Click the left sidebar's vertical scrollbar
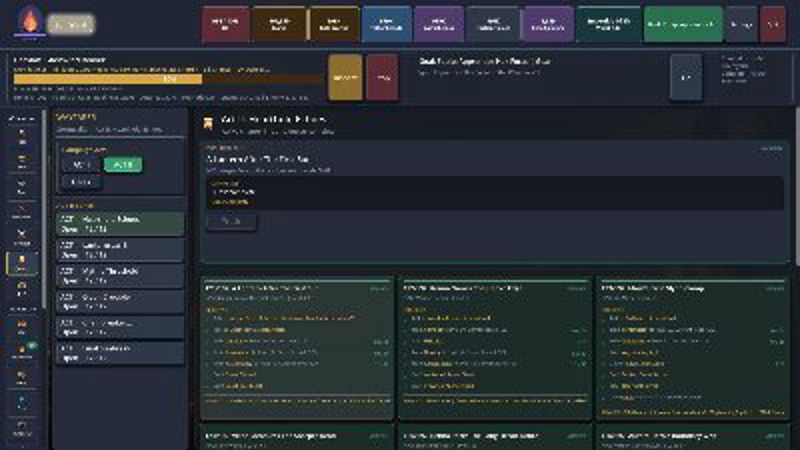Image resolution: width=800 pixels, height=450 pixels. point(44,209)
